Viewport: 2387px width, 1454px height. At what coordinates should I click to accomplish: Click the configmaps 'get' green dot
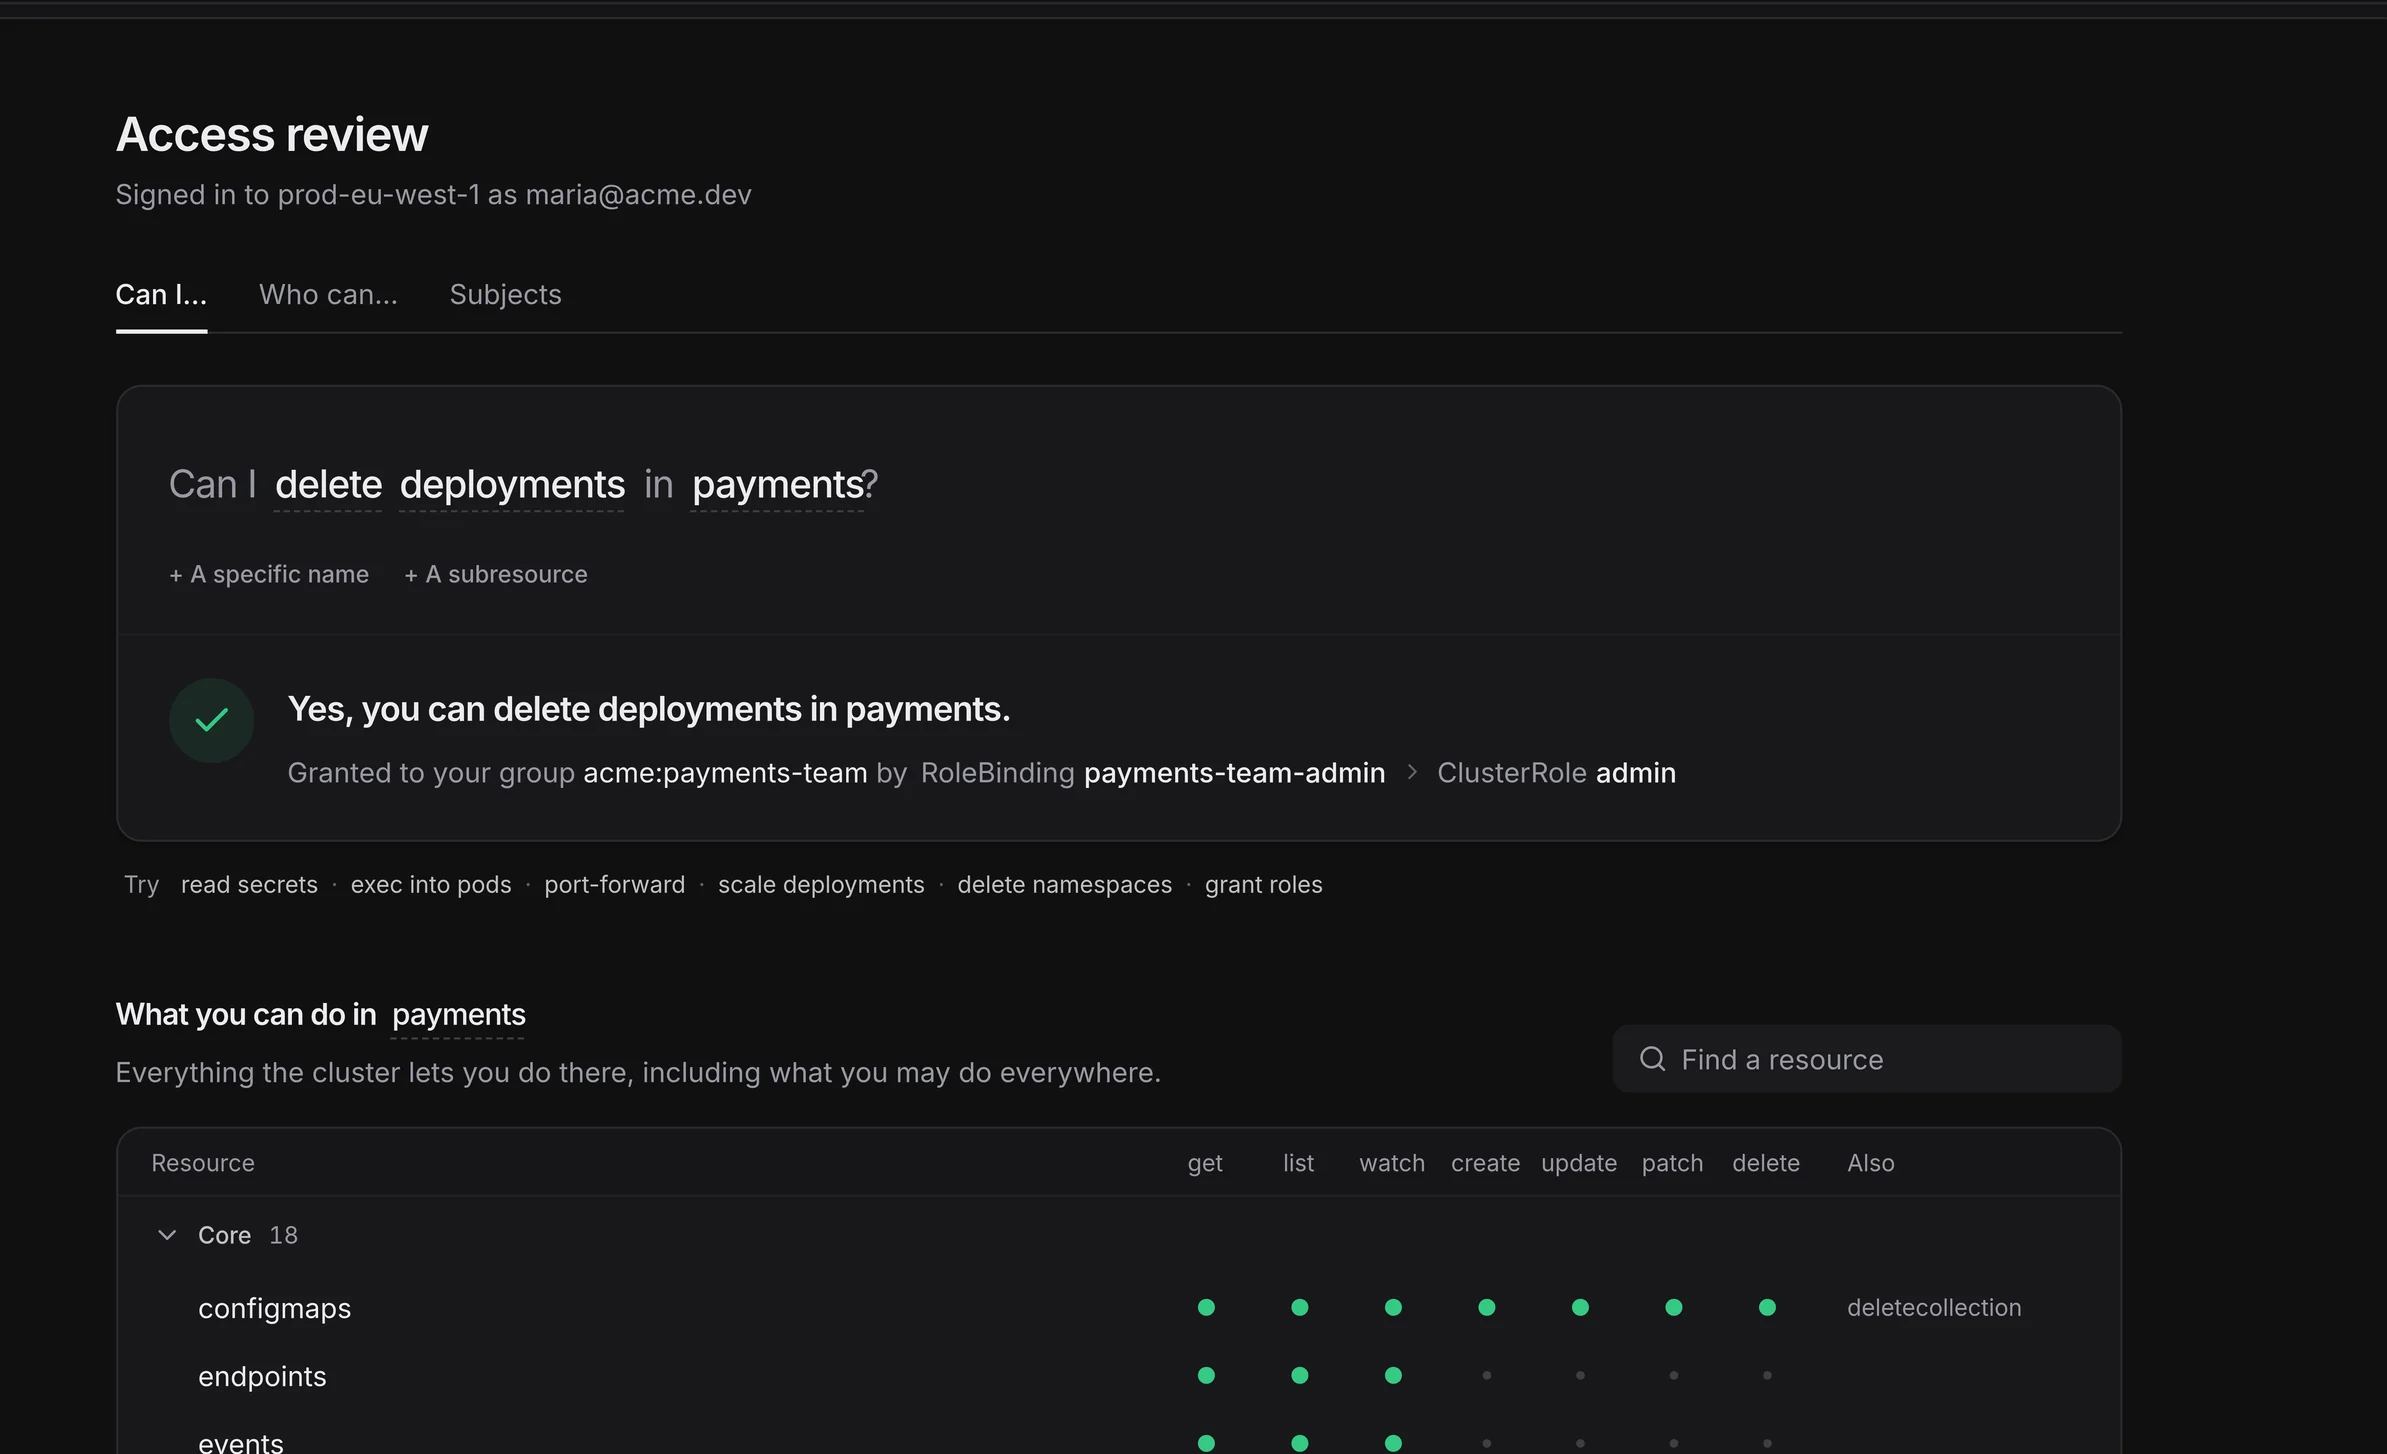[x=1206, y=1307]
